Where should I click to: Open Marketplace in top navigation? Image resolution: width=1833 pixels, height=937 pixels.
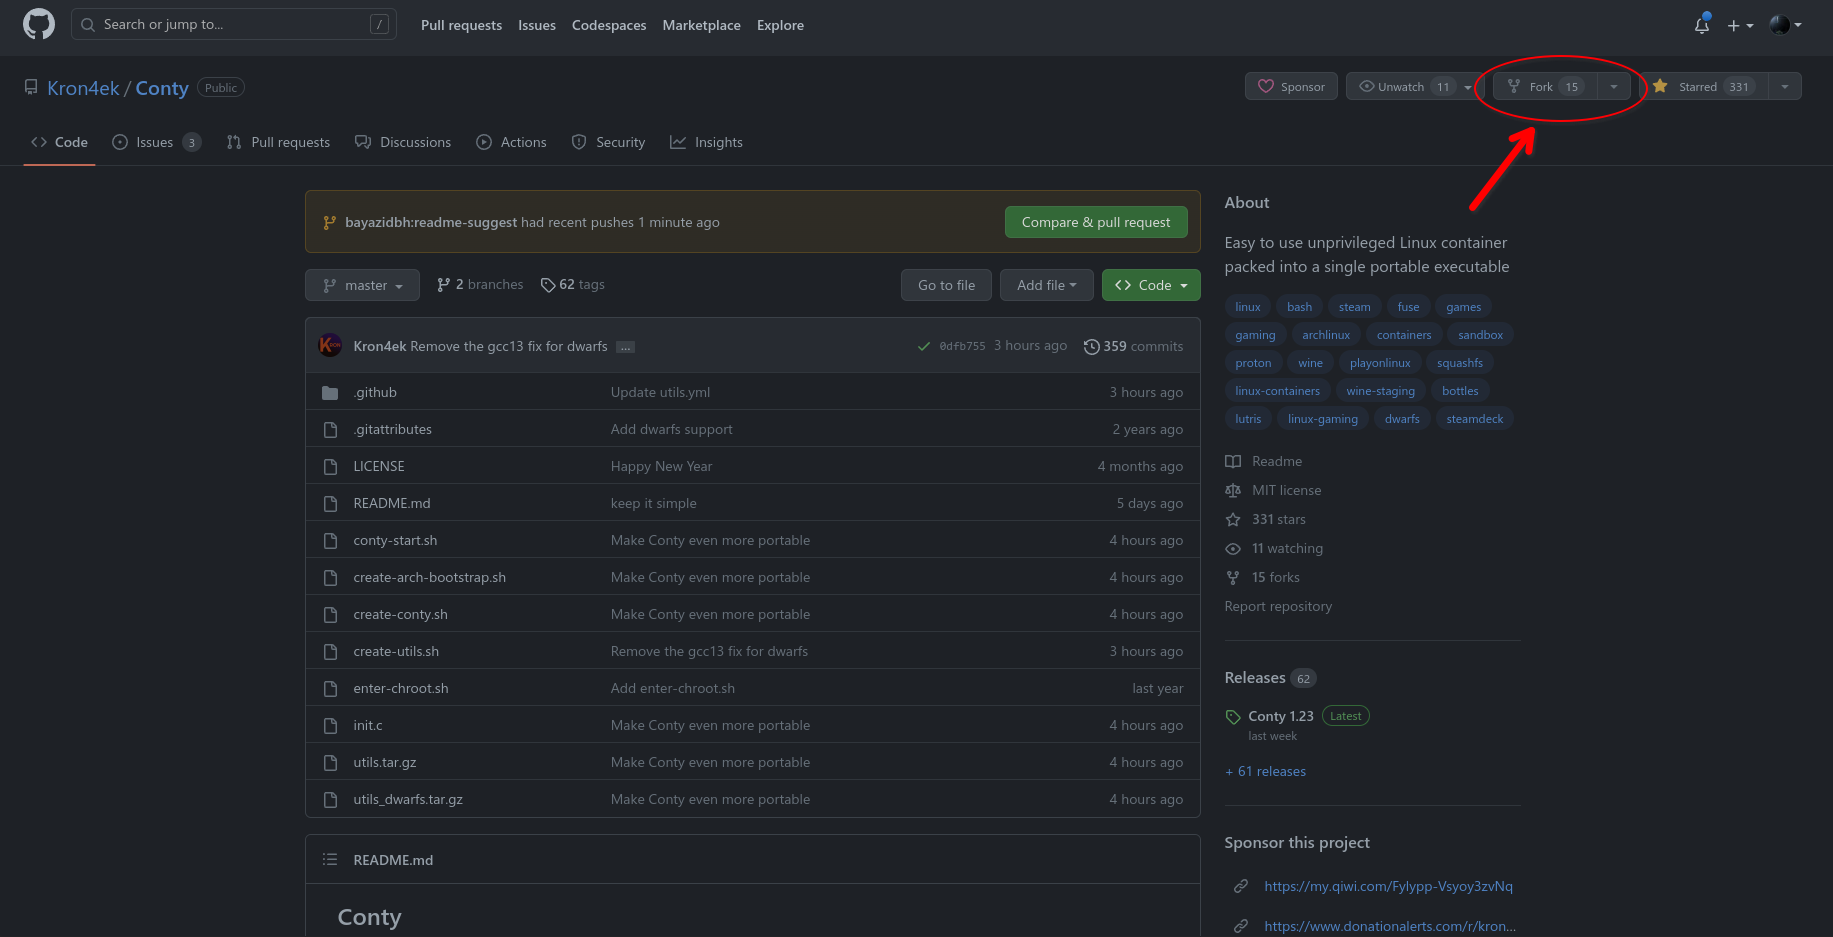point(701,25)
